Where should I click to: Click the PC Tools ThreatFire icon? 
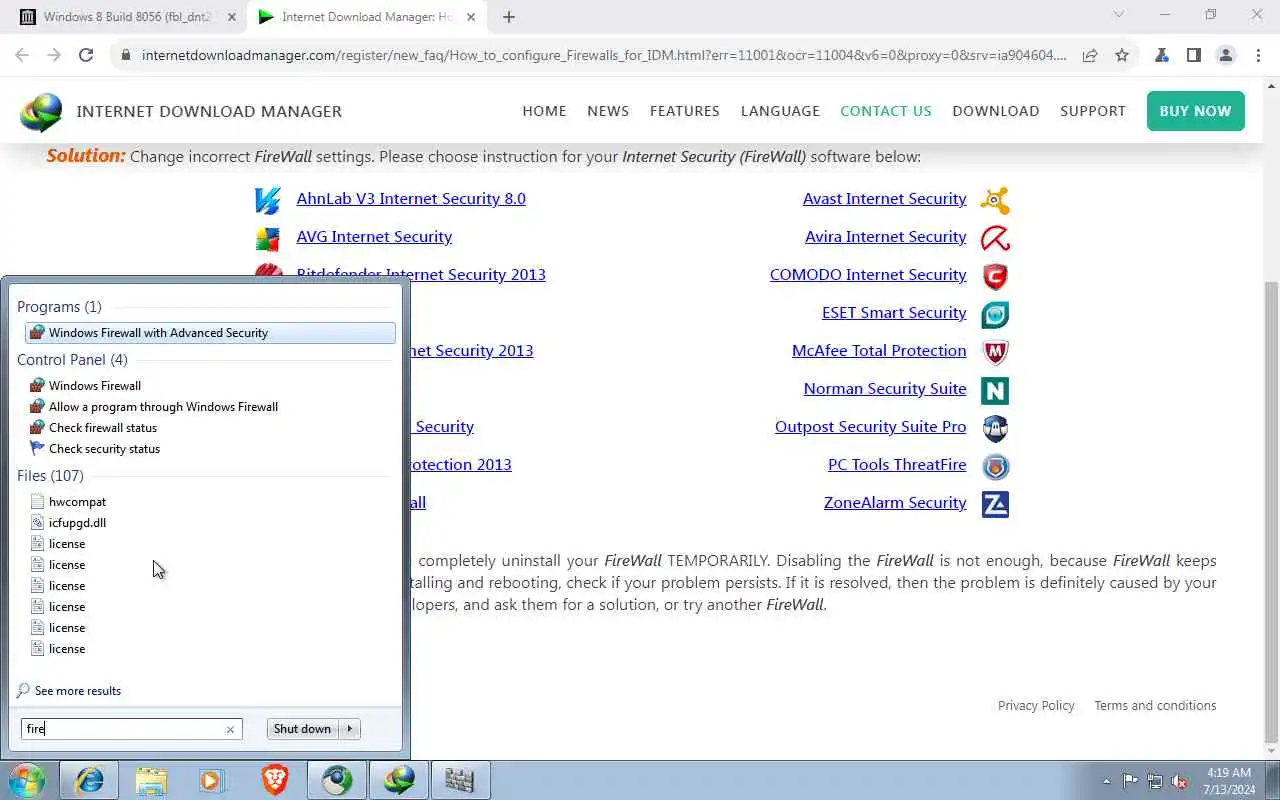coord(995,466)
